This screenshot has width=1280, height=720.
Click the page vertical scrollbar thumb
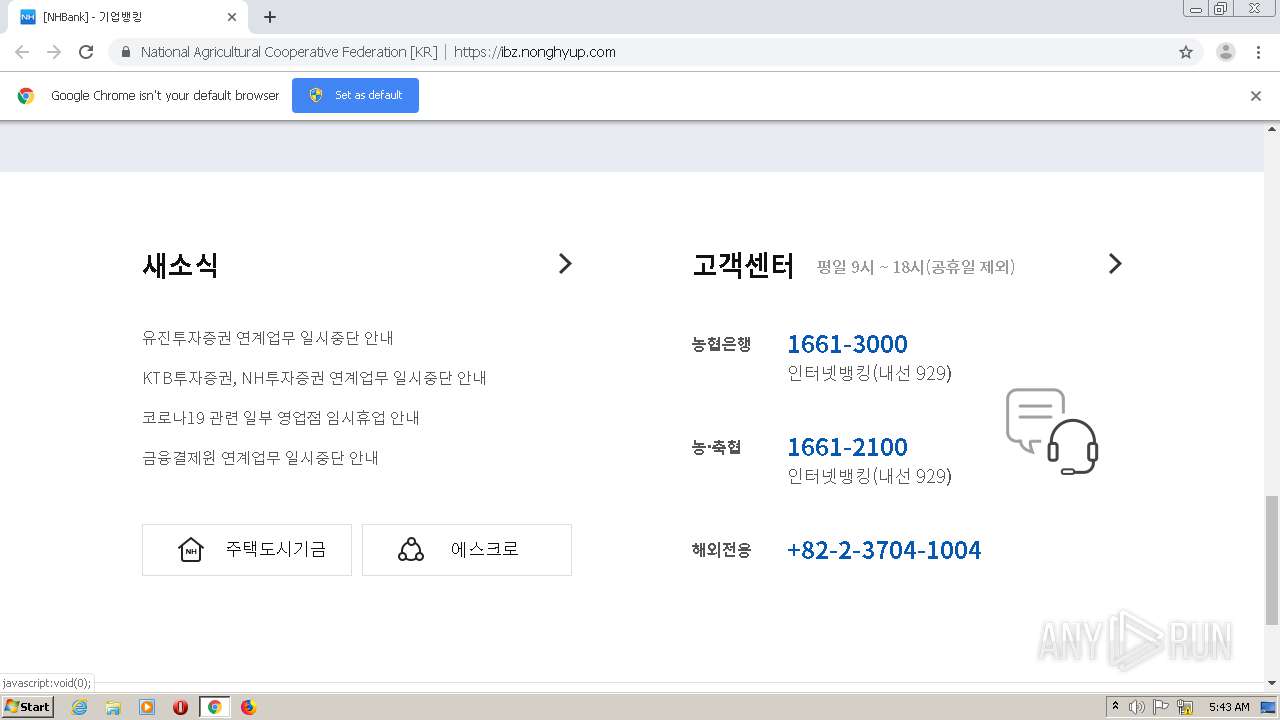(x=1272, y=560)
